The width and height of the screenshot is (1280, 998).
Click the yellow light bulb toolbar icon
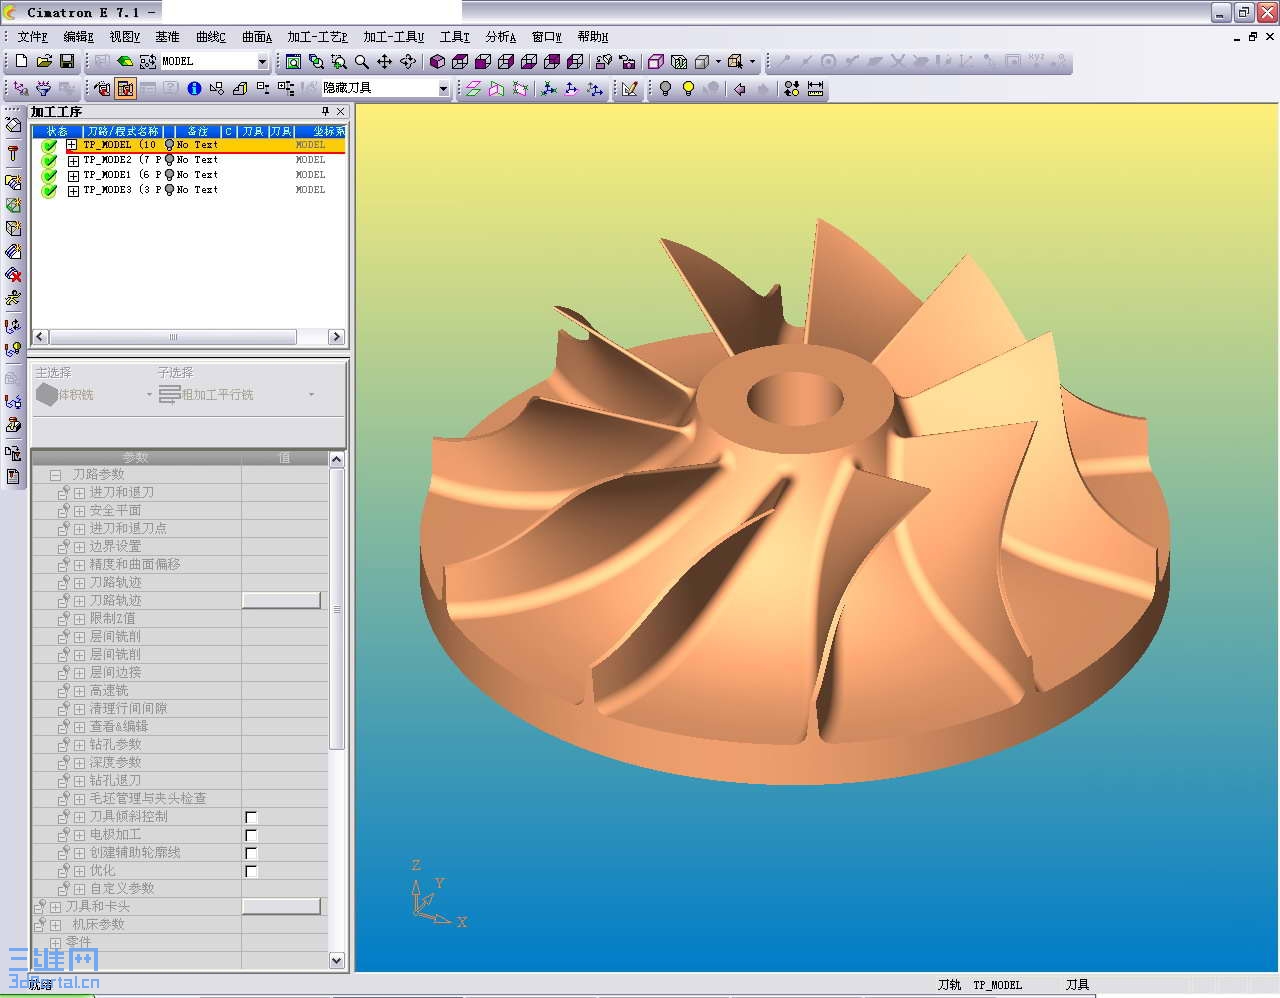[x=688, y=89]
